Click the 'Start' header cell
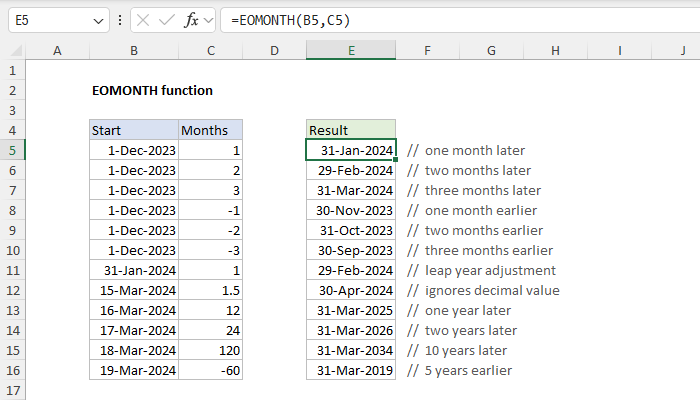Image resolution: width=700 pixels, height=400 pixels. coord(134,130)
